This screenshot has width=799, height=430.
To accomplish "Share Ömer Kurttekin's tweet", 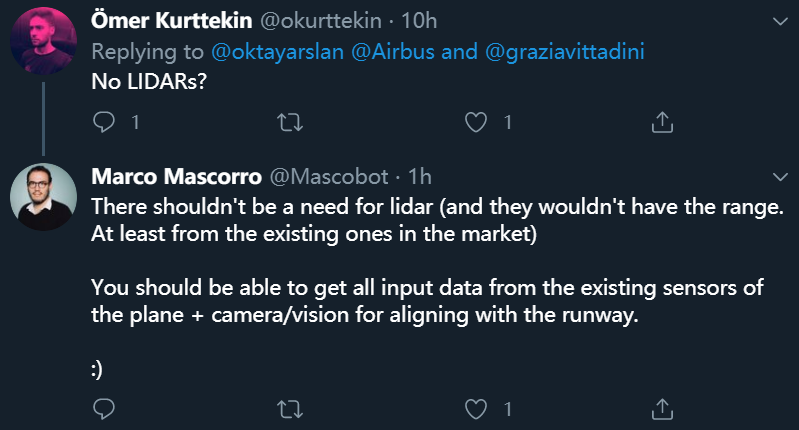I will point(661,122).
